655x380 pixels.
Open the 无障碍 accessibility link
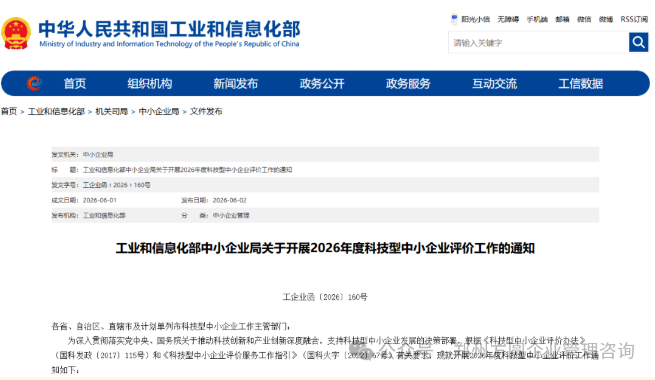click(508, 19)
